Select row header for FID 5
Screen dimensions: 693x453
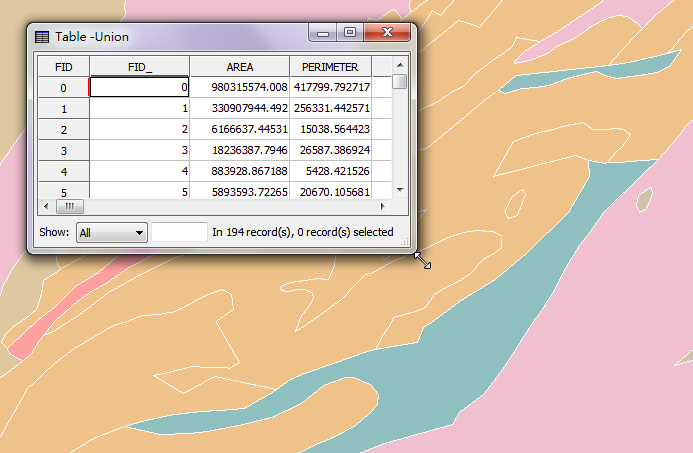coord(64,190)
